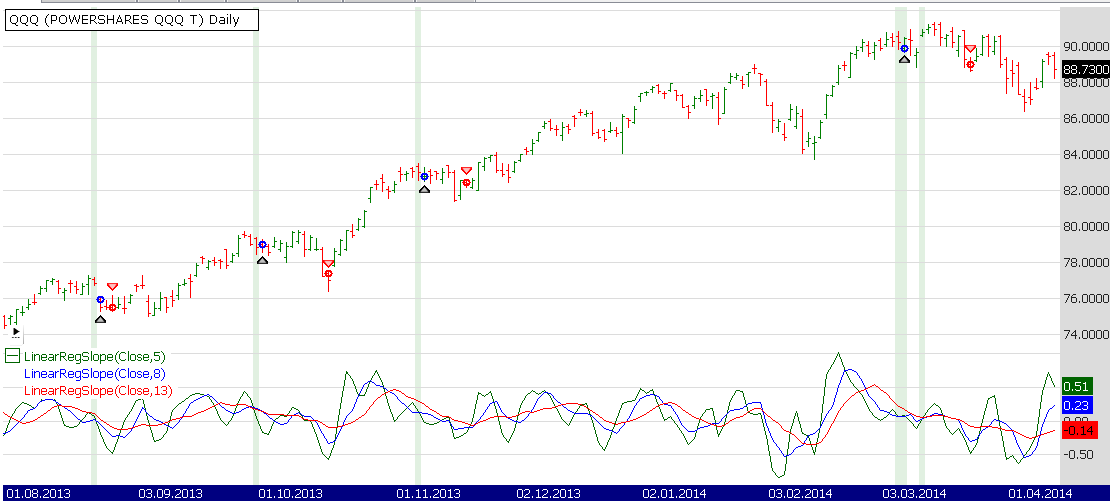Click the red down-triangle exit marker in March 2014

[x=970, y=50]
